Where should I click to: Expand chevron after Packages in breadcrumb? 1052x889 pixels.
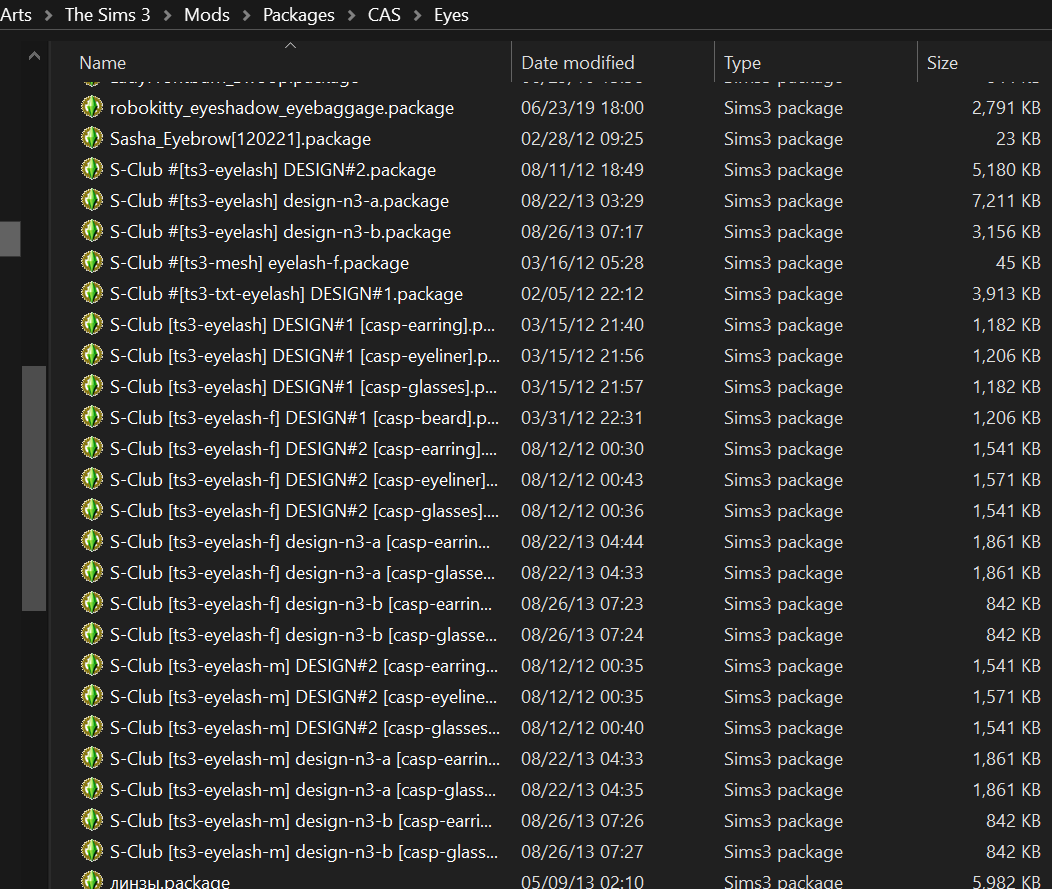point(352,15)
